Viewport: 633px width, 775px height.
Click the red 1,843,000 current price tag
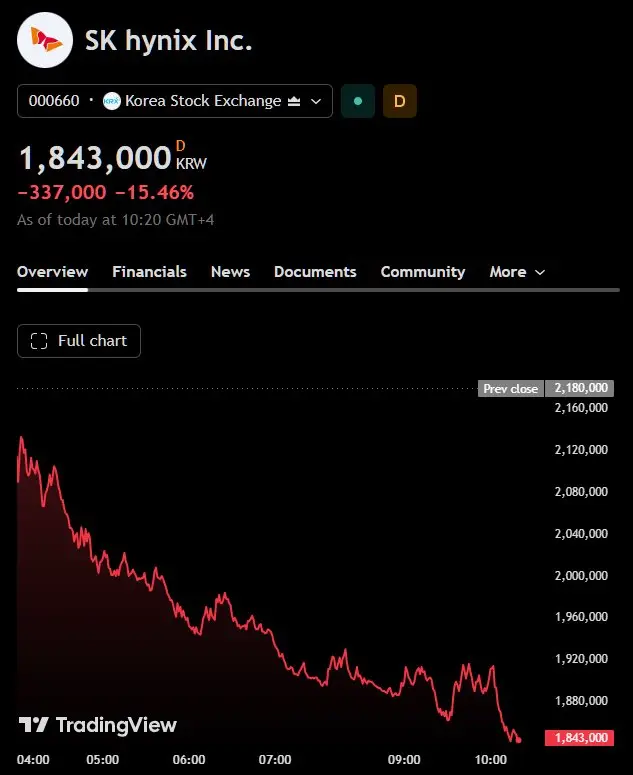(579, 737)
